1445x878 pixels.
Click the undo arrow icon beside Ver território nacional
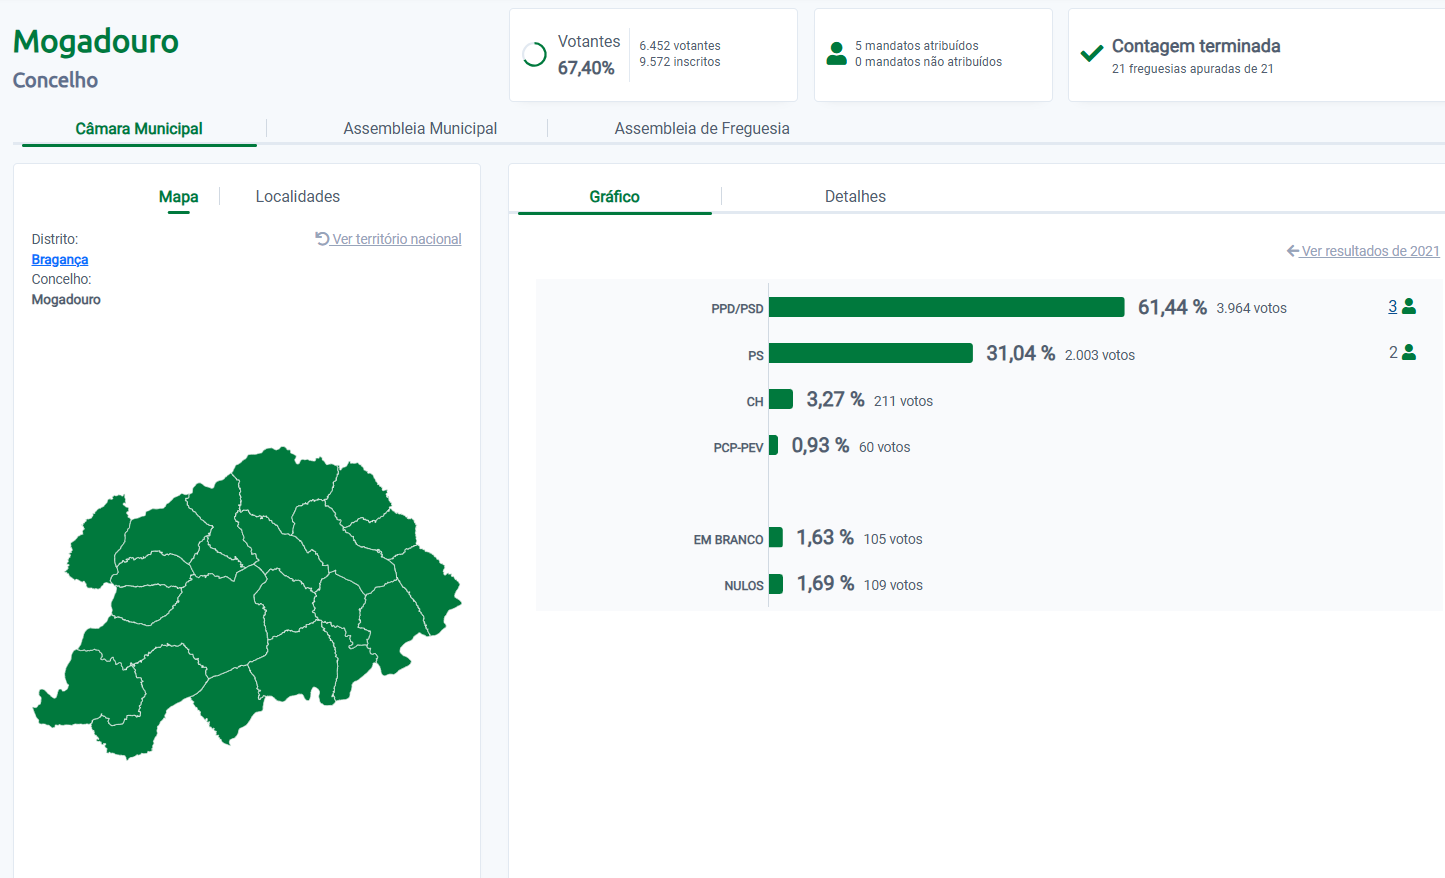(322, 239)
